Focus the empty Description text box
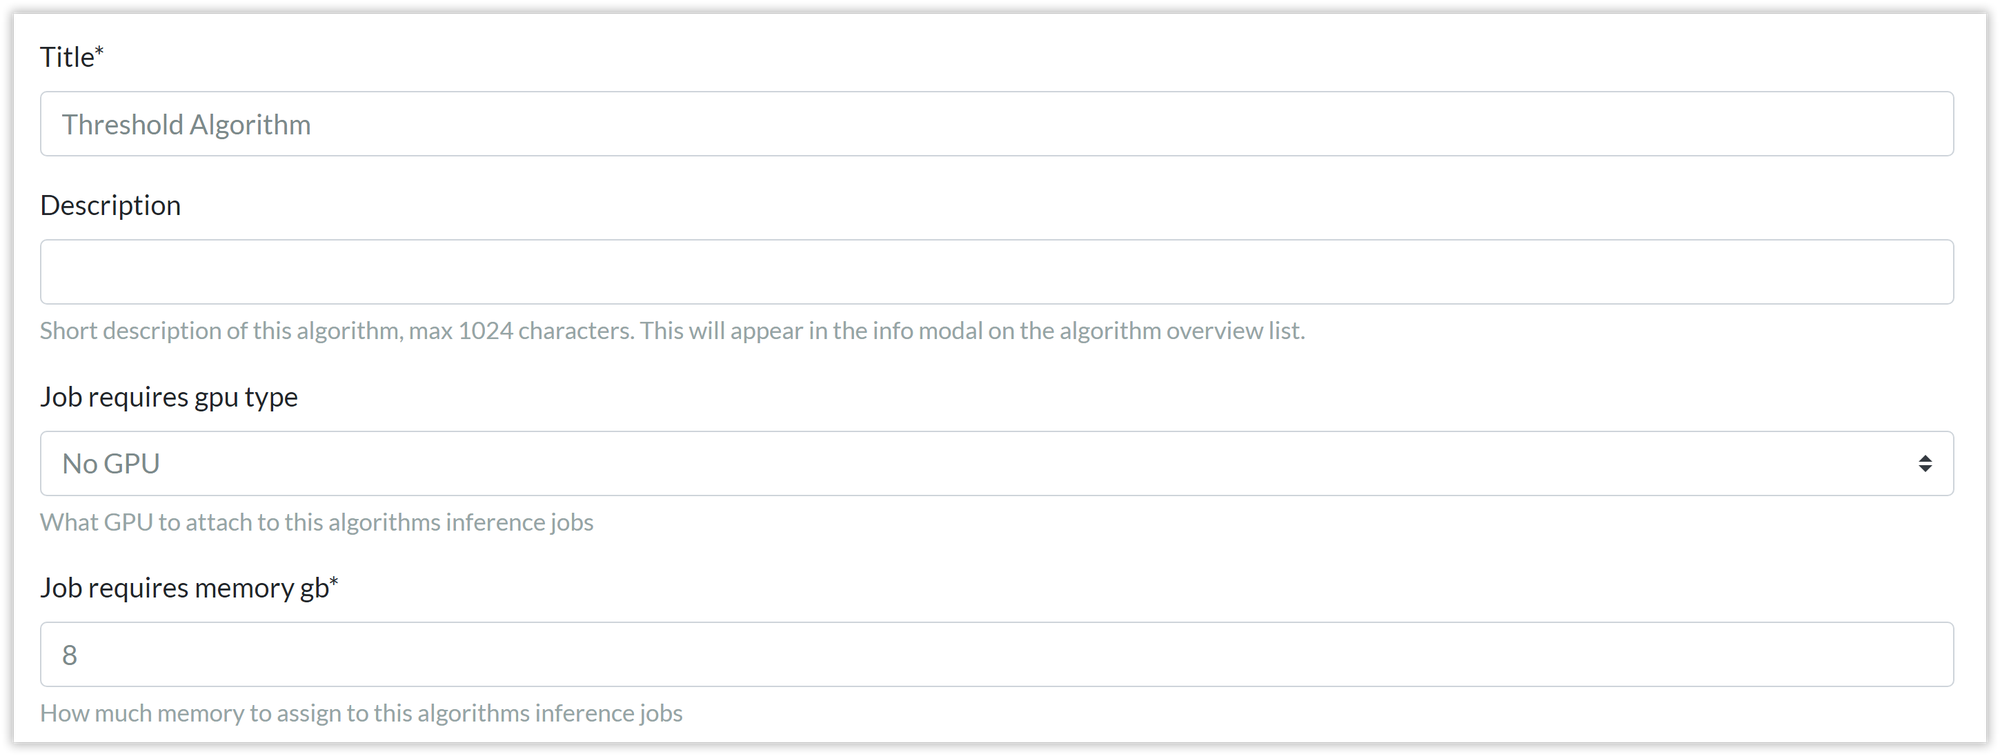 tap(996, 272)
